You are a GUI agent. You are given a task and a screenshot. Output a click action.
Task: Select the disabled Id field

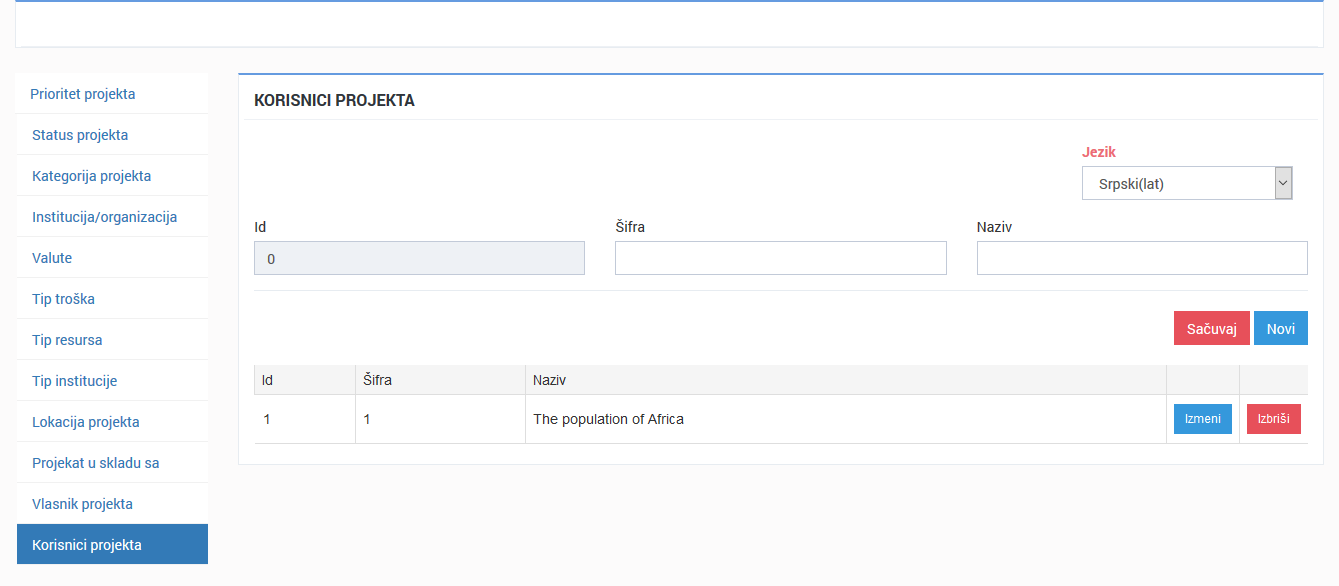point(419,258)
